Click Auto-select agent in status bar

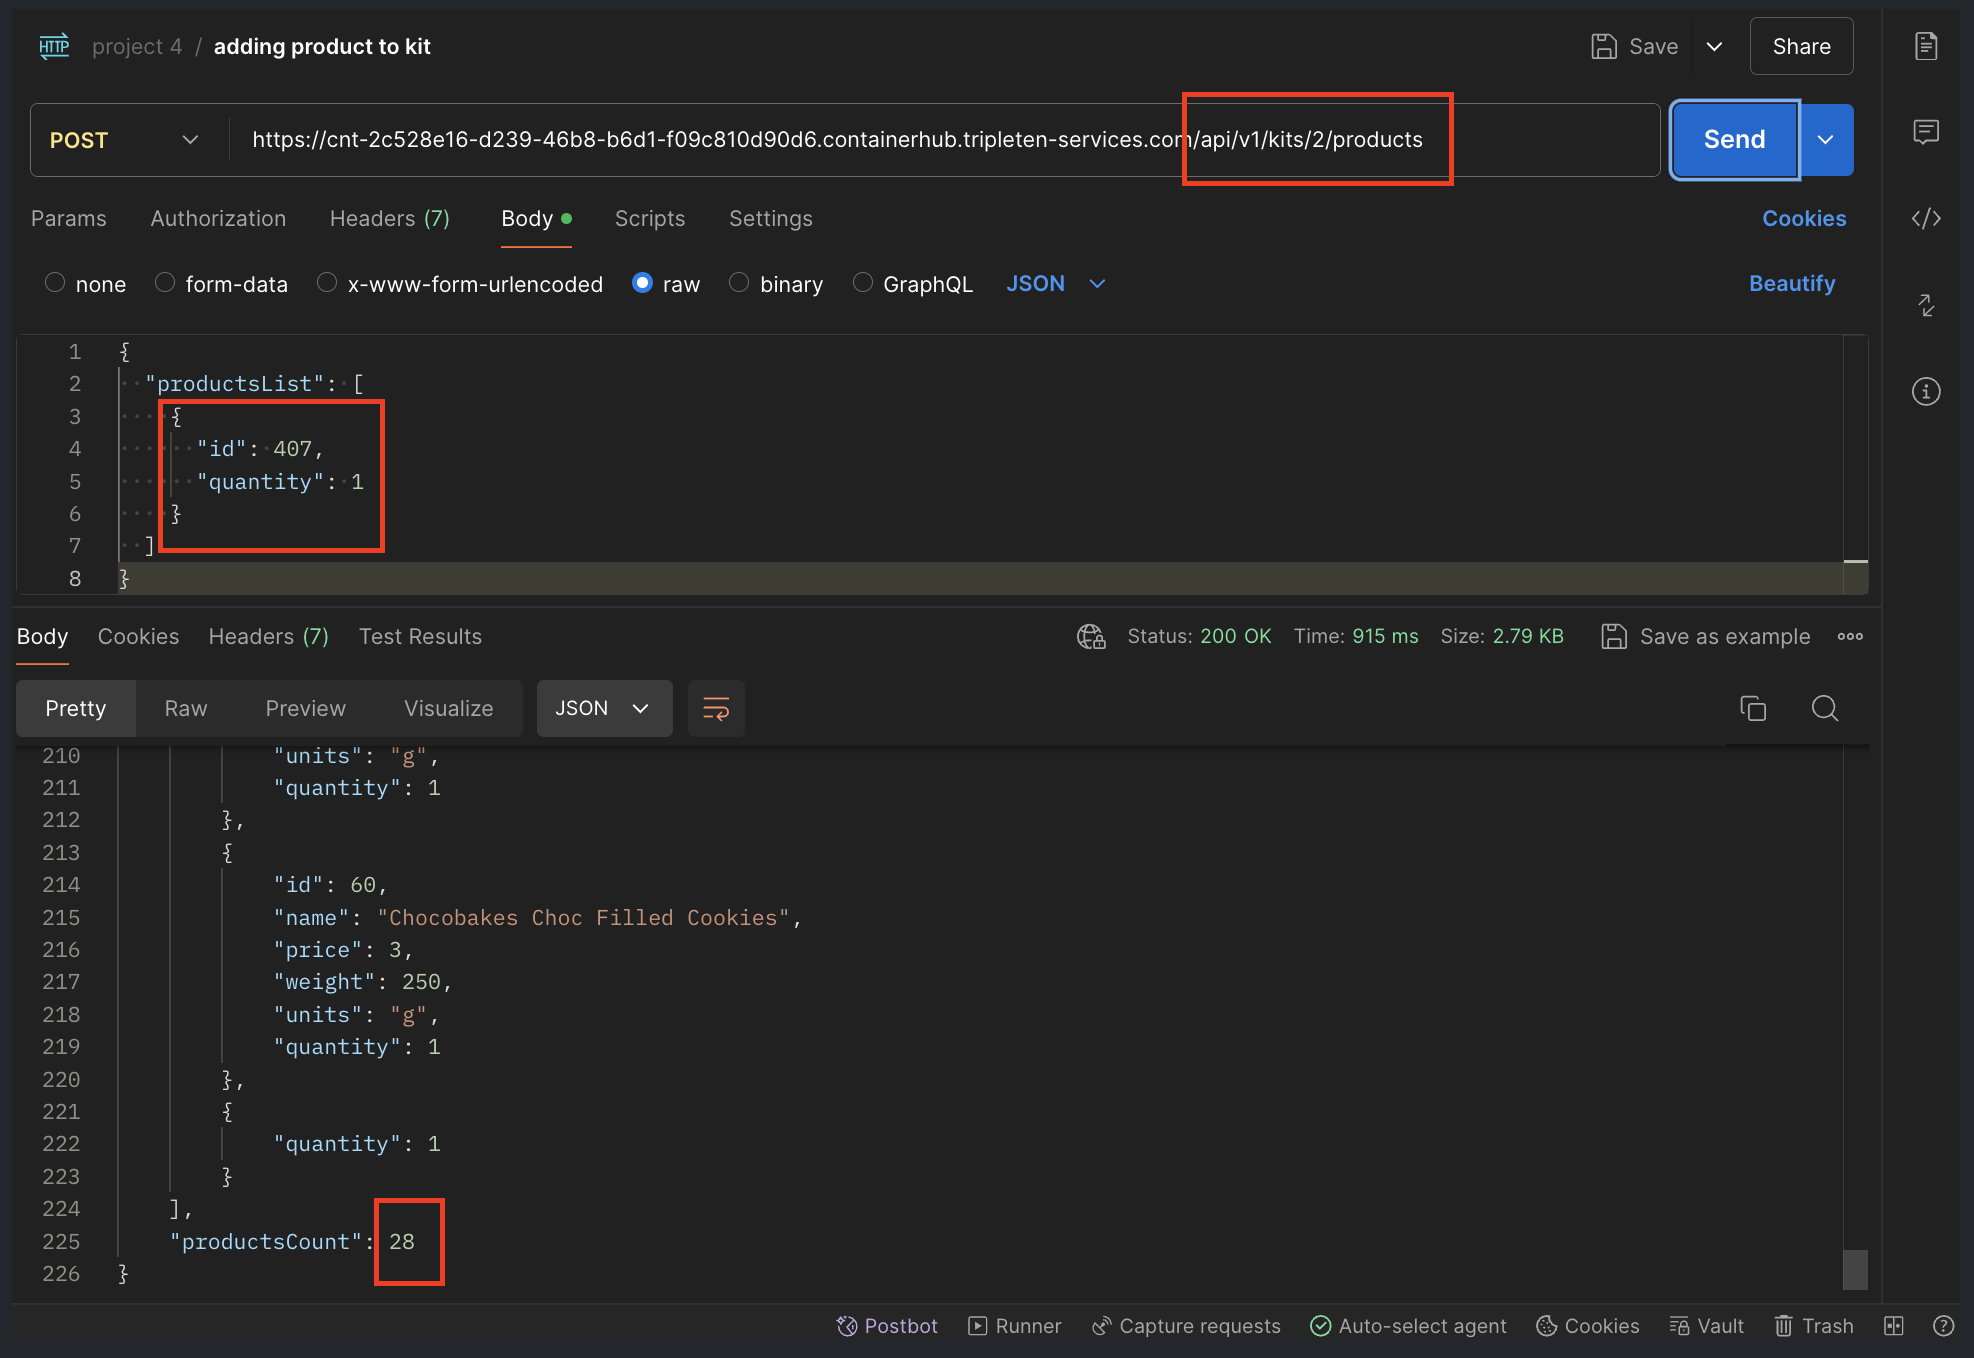pyautogui.click(x=1408, y=1326)
